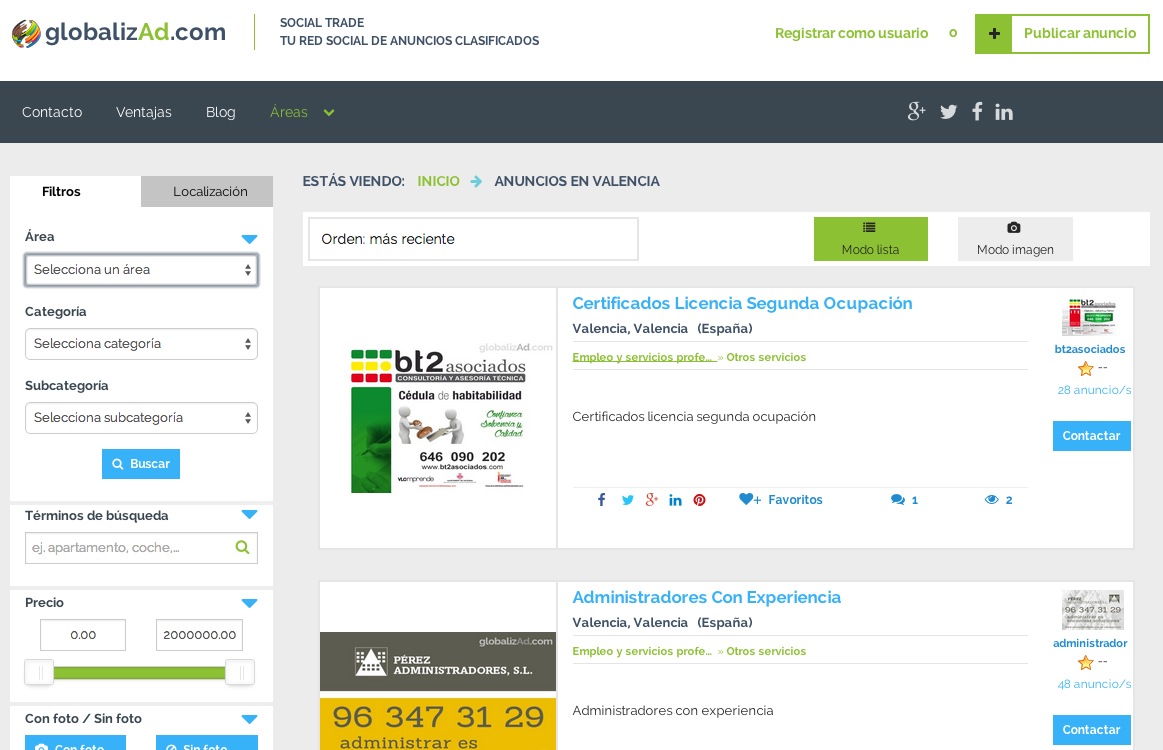Click the right handle of price slider
Screen dimensions: 1163x750
click(x=240, y=673)
